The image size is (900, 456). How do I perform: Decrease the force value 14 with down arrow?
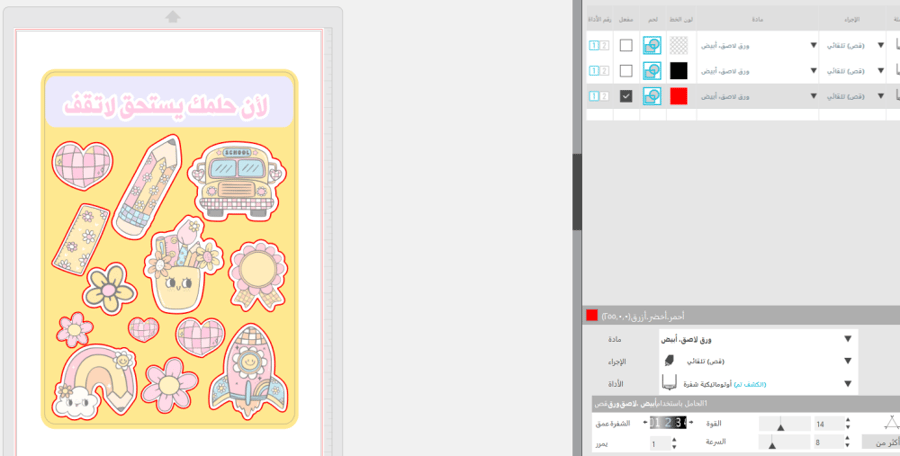(x=848, y=427)
